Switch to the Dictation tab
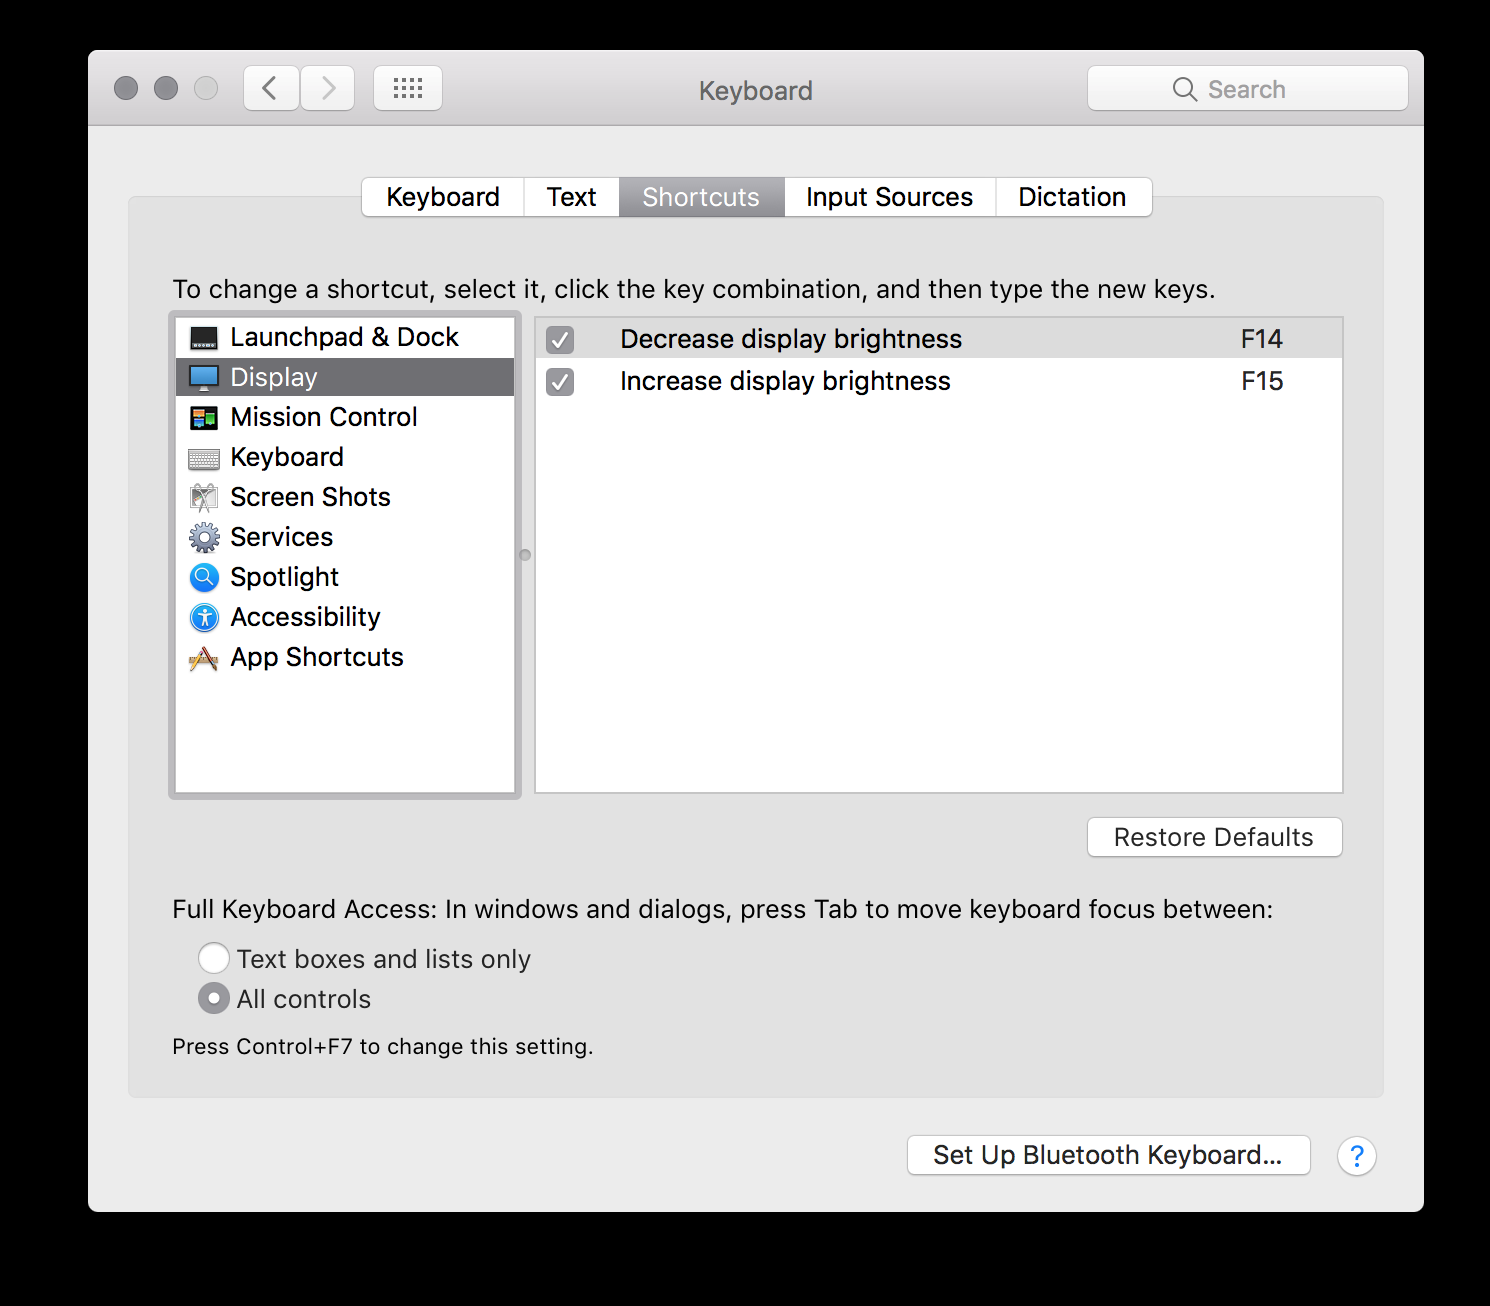This screenshot has width=1490, height=1306. pos(1072,197)
